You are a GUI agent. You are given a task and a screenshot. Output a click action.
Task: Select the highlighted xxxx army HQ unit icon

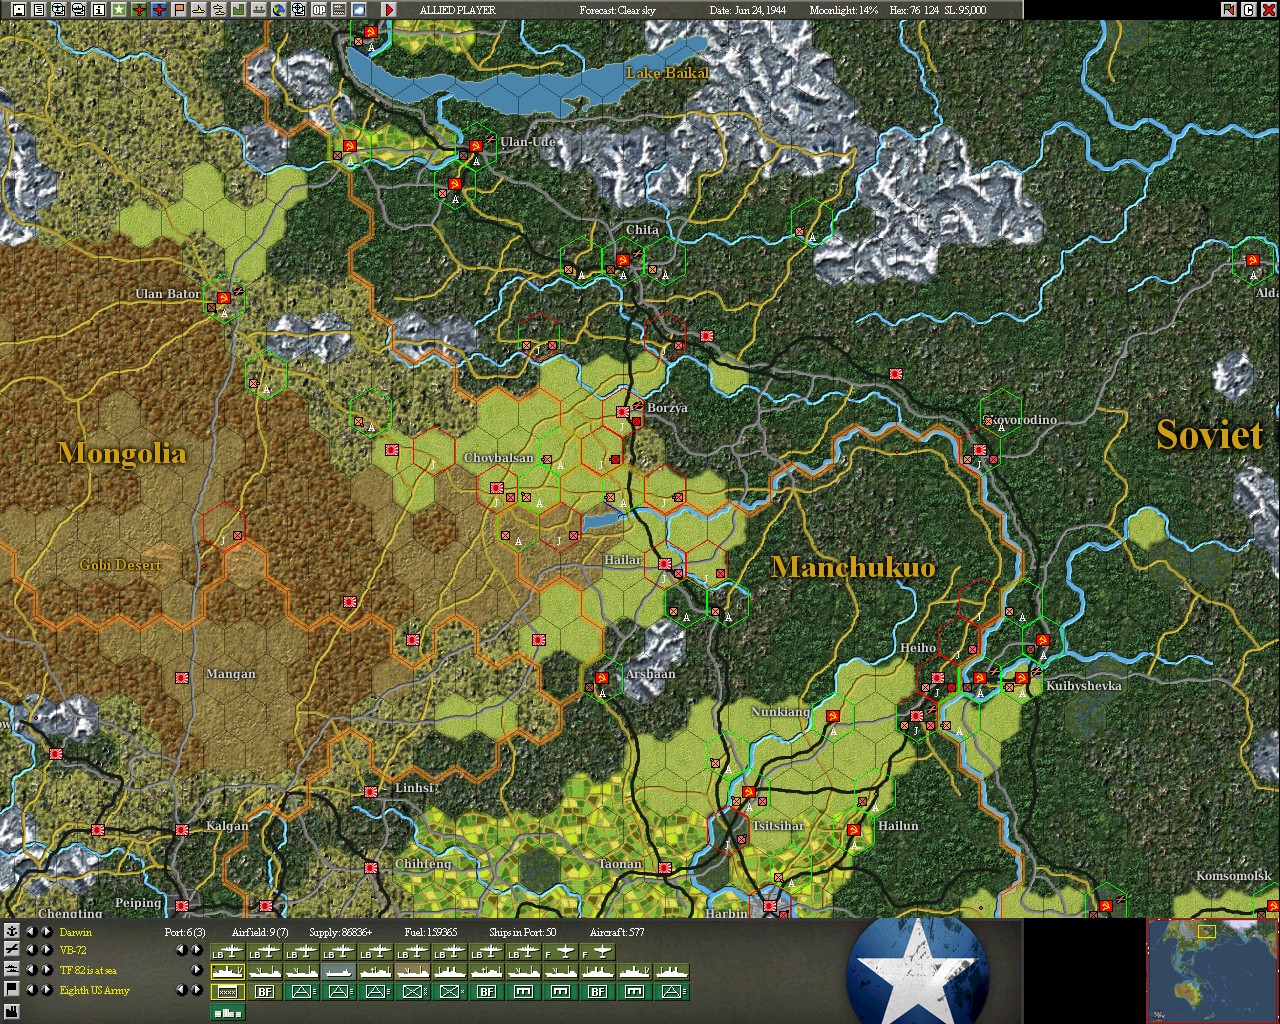point(227,991)
